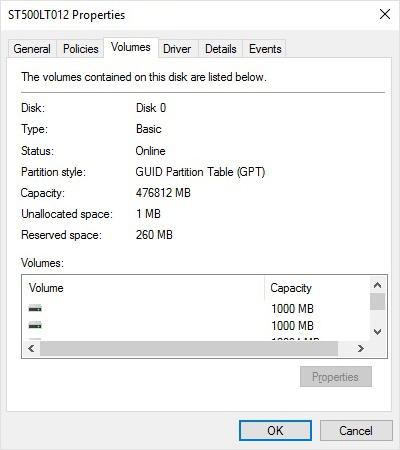Click the volumes list scroll up arrow
This screenshot has height=450, width=400.
(x=377, y=285)
